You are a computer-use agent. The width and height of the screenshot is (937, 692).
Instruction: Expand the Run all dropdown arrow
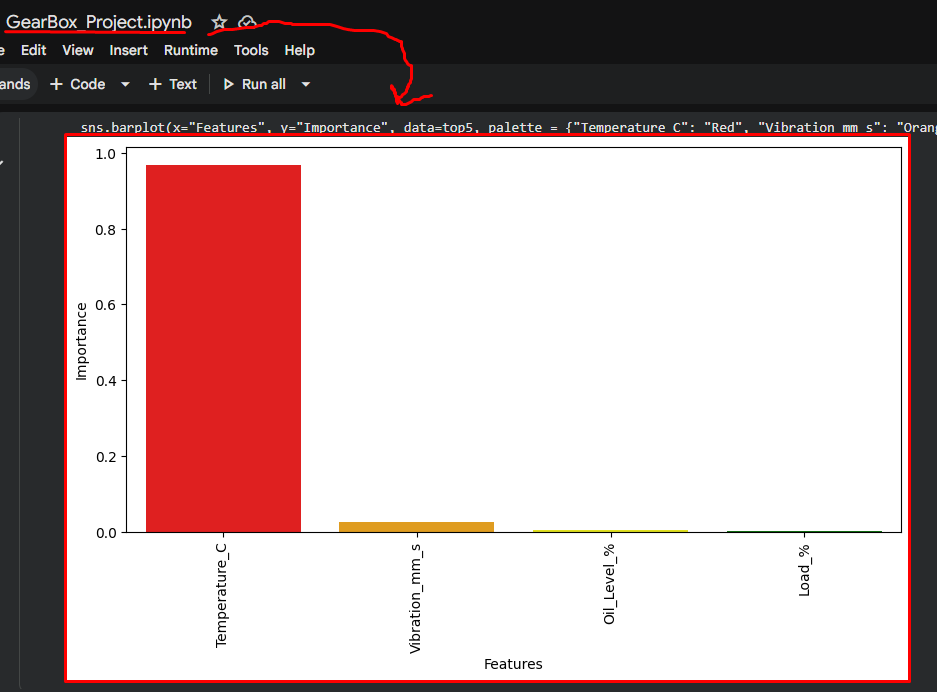[306, 85]
